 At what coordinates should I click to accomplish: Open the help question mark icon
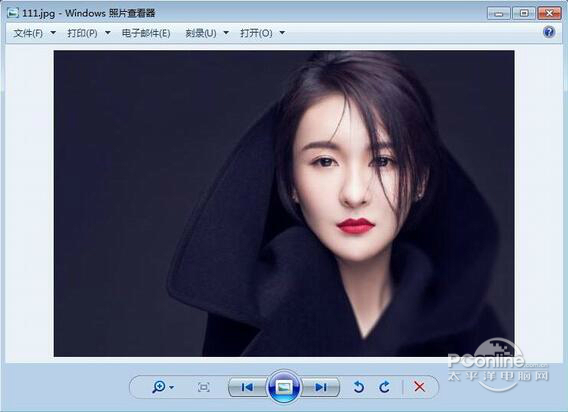(x=549, y=32)
